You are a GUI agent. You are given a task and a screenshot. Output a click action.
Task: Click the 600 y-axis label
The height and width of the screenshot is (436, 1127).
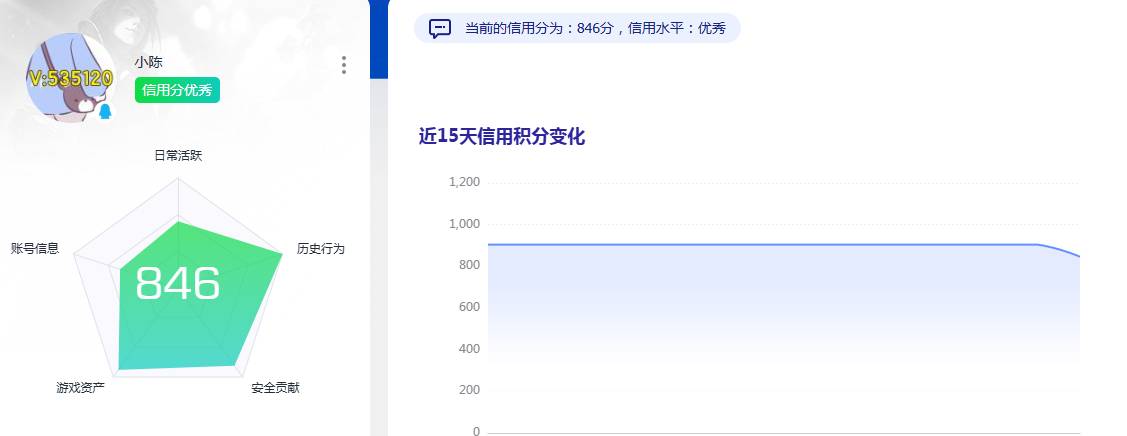471,307
